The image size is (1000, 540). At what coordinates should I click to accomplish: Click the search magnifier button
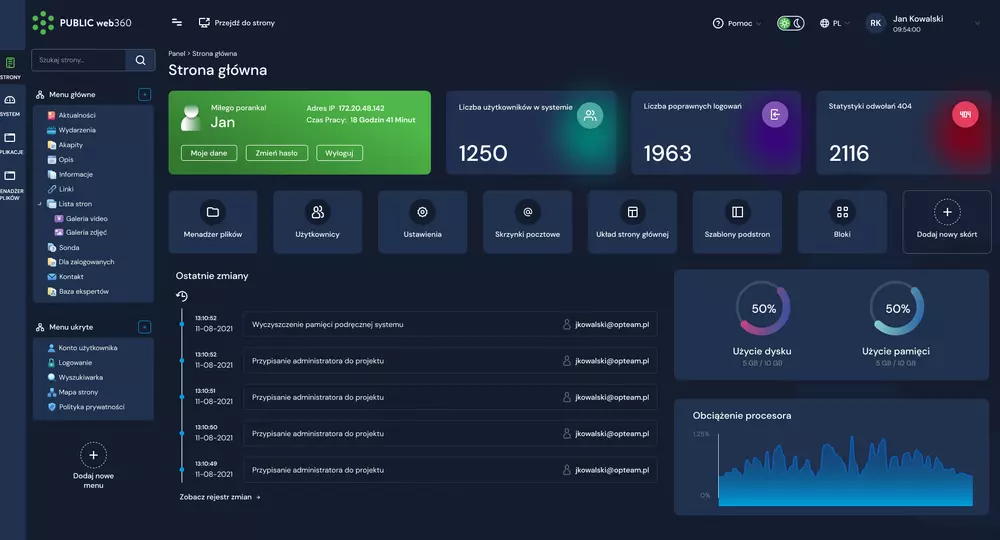141,60
